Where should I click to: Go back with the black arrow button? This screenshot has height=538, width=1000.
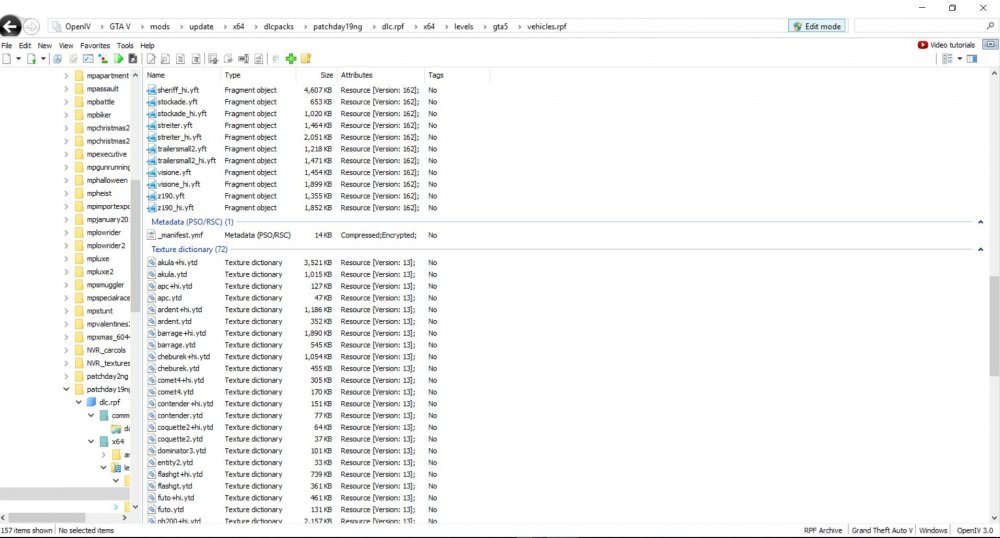click(10, 26)
